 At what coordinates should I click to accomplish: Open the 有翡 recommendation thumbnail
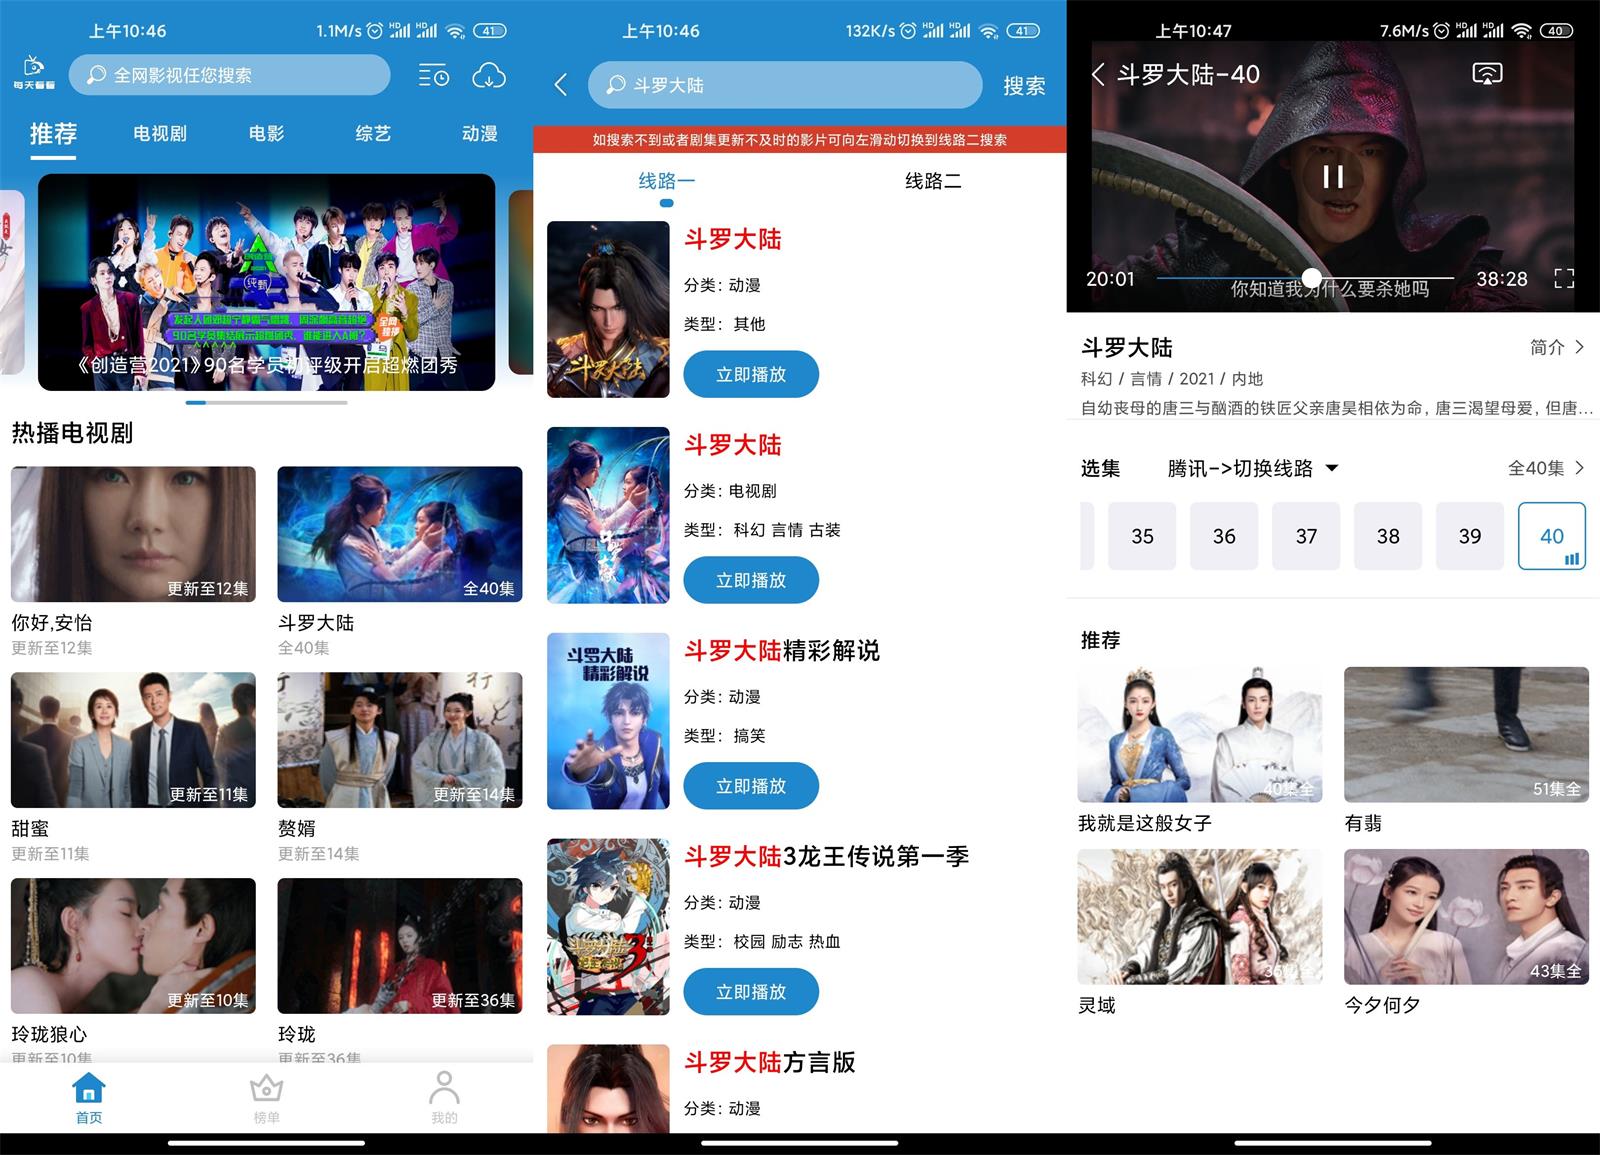(x=1466, y=733)
